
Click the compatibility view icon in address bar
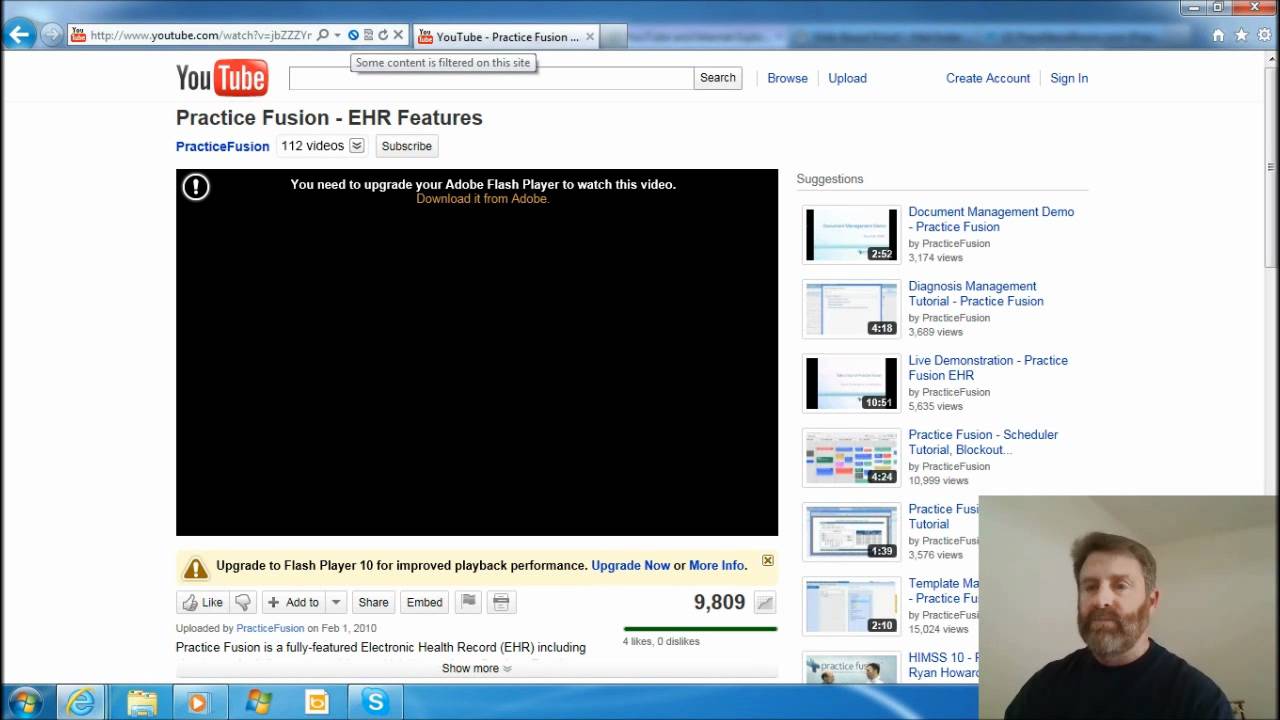click(x=368, y=35)
